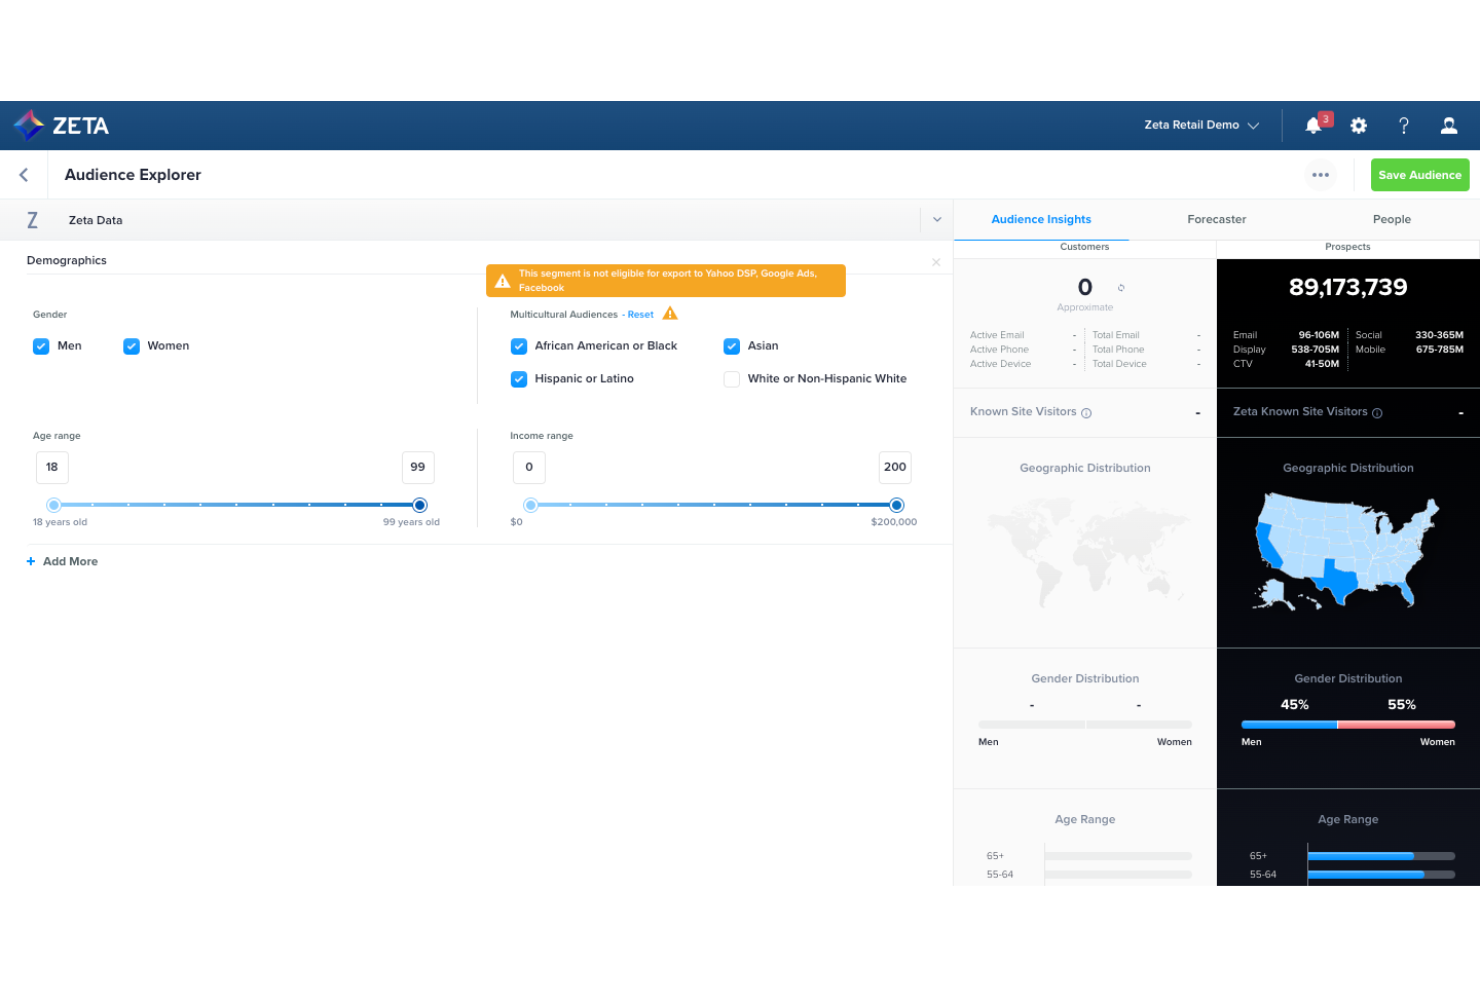Click the Prospects count 89,173,739
Image resolution: width=1480 pixels, height=987 pixels.
tap(1348, 288)
